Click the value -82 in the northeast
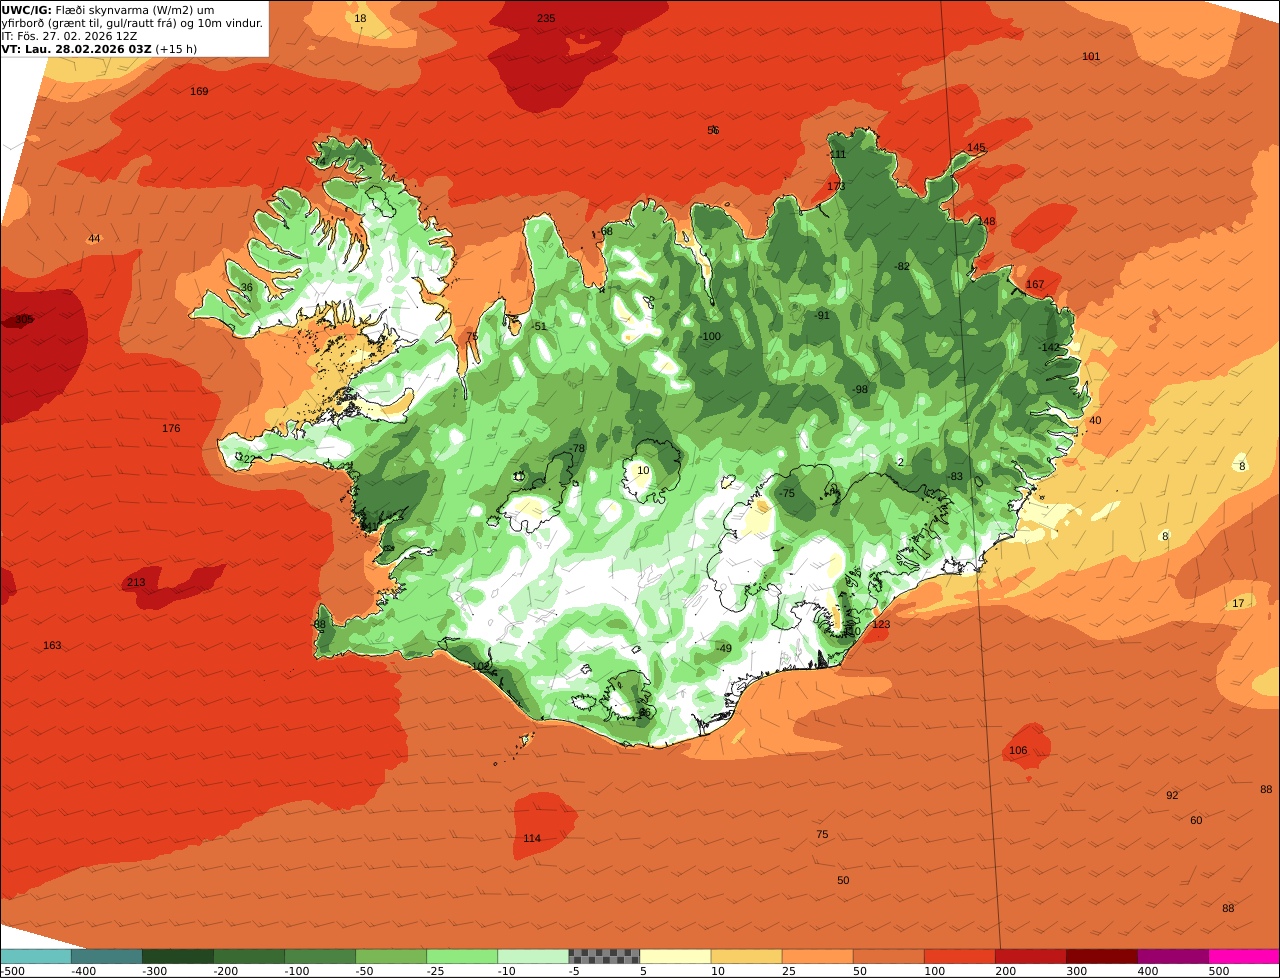Screen dimensions: 1280x978 click(x=902, y=266)
